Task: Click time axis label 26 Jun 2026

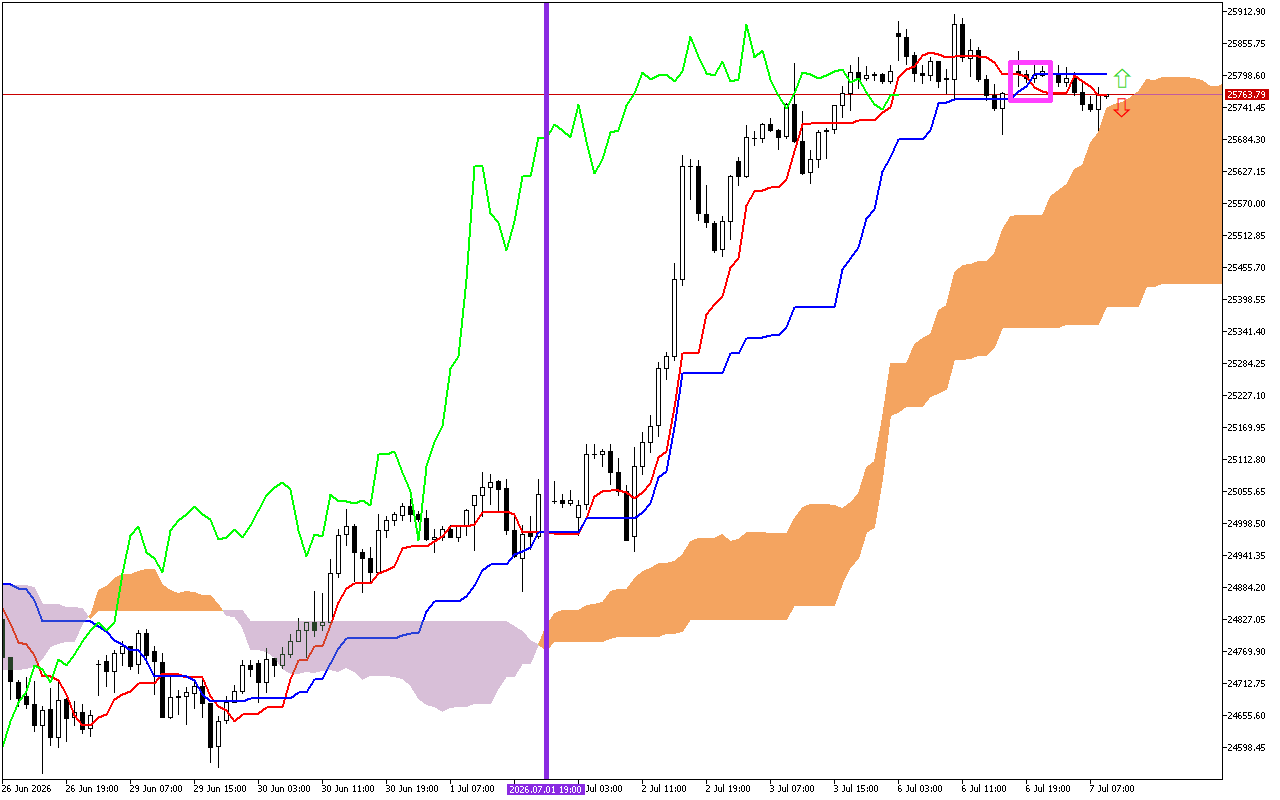Action: pos(26,789)
